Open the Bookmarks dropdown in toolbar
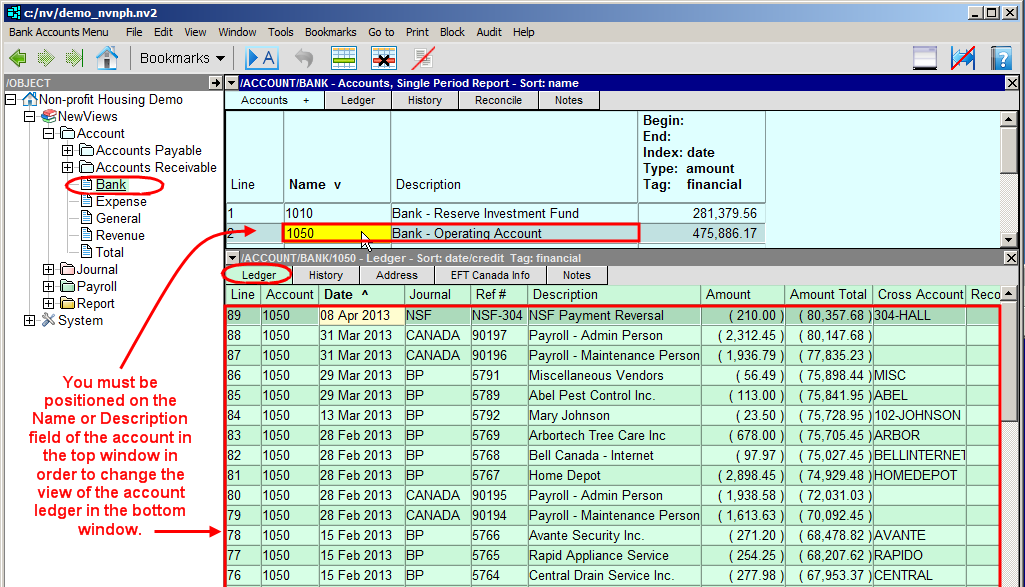 coord(182,58)
